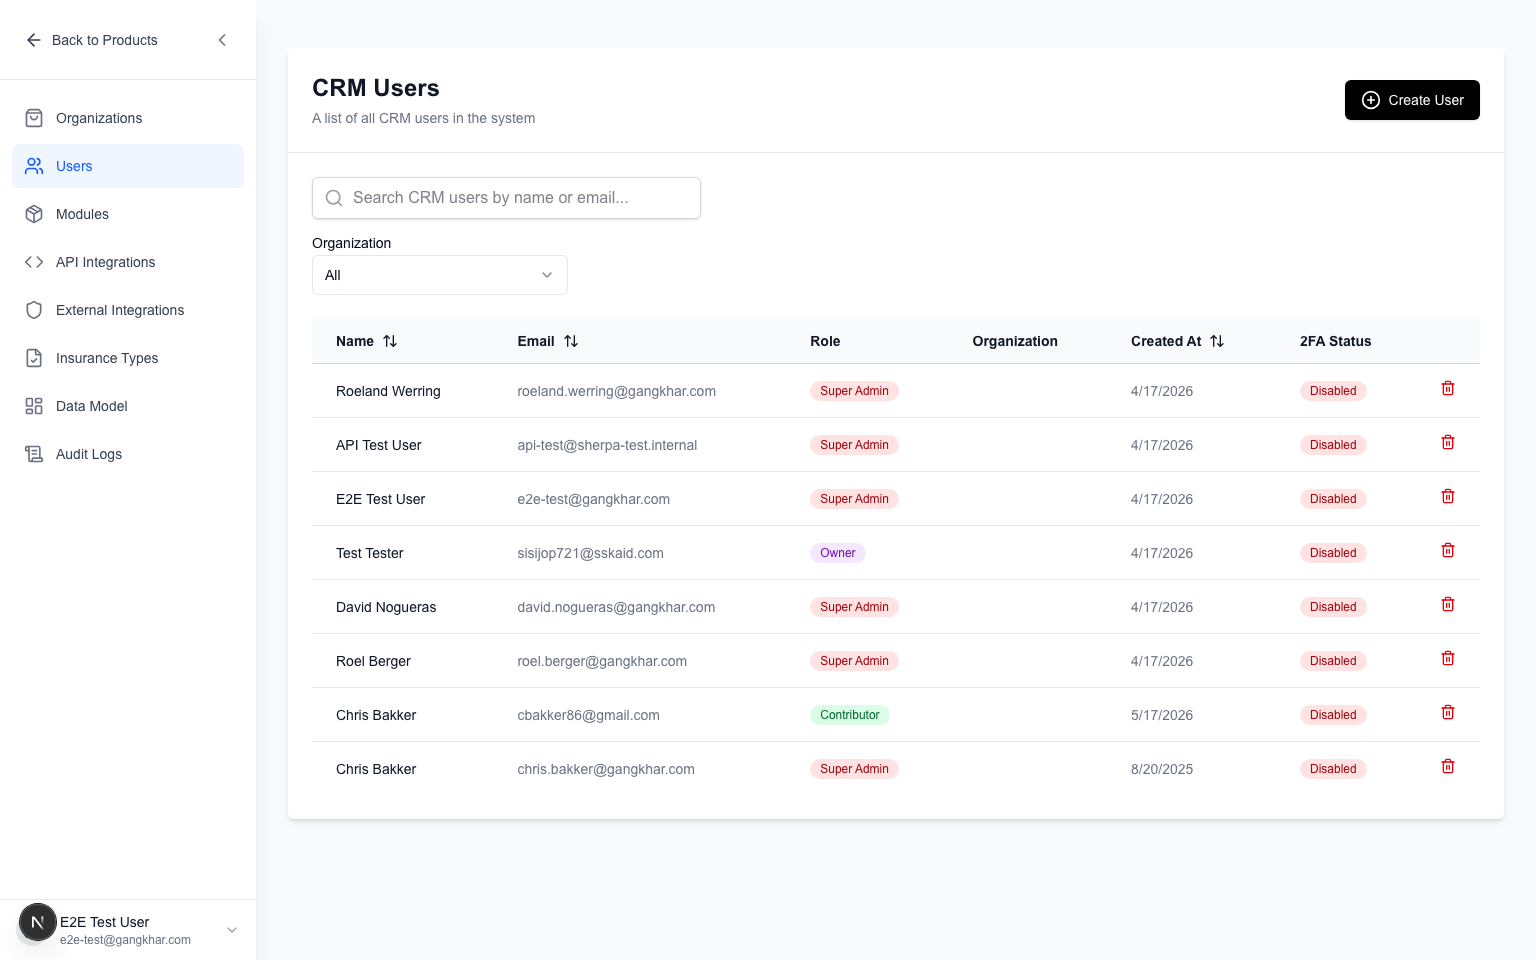Click the Data Model grid icon
The width and height of the screenshot is (1536, 960).
click(34, 406)
